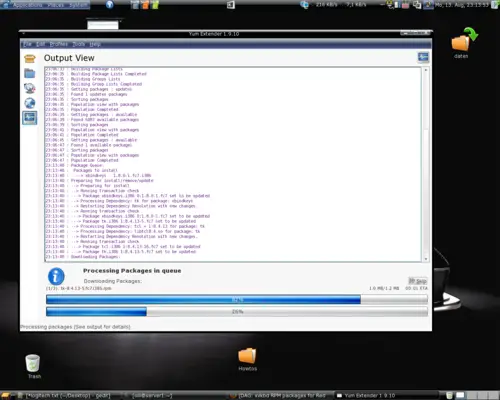Open the Tools menu in Yum Extender
Viewport: 500px width, 400px height.
click(x=79, y=44)
